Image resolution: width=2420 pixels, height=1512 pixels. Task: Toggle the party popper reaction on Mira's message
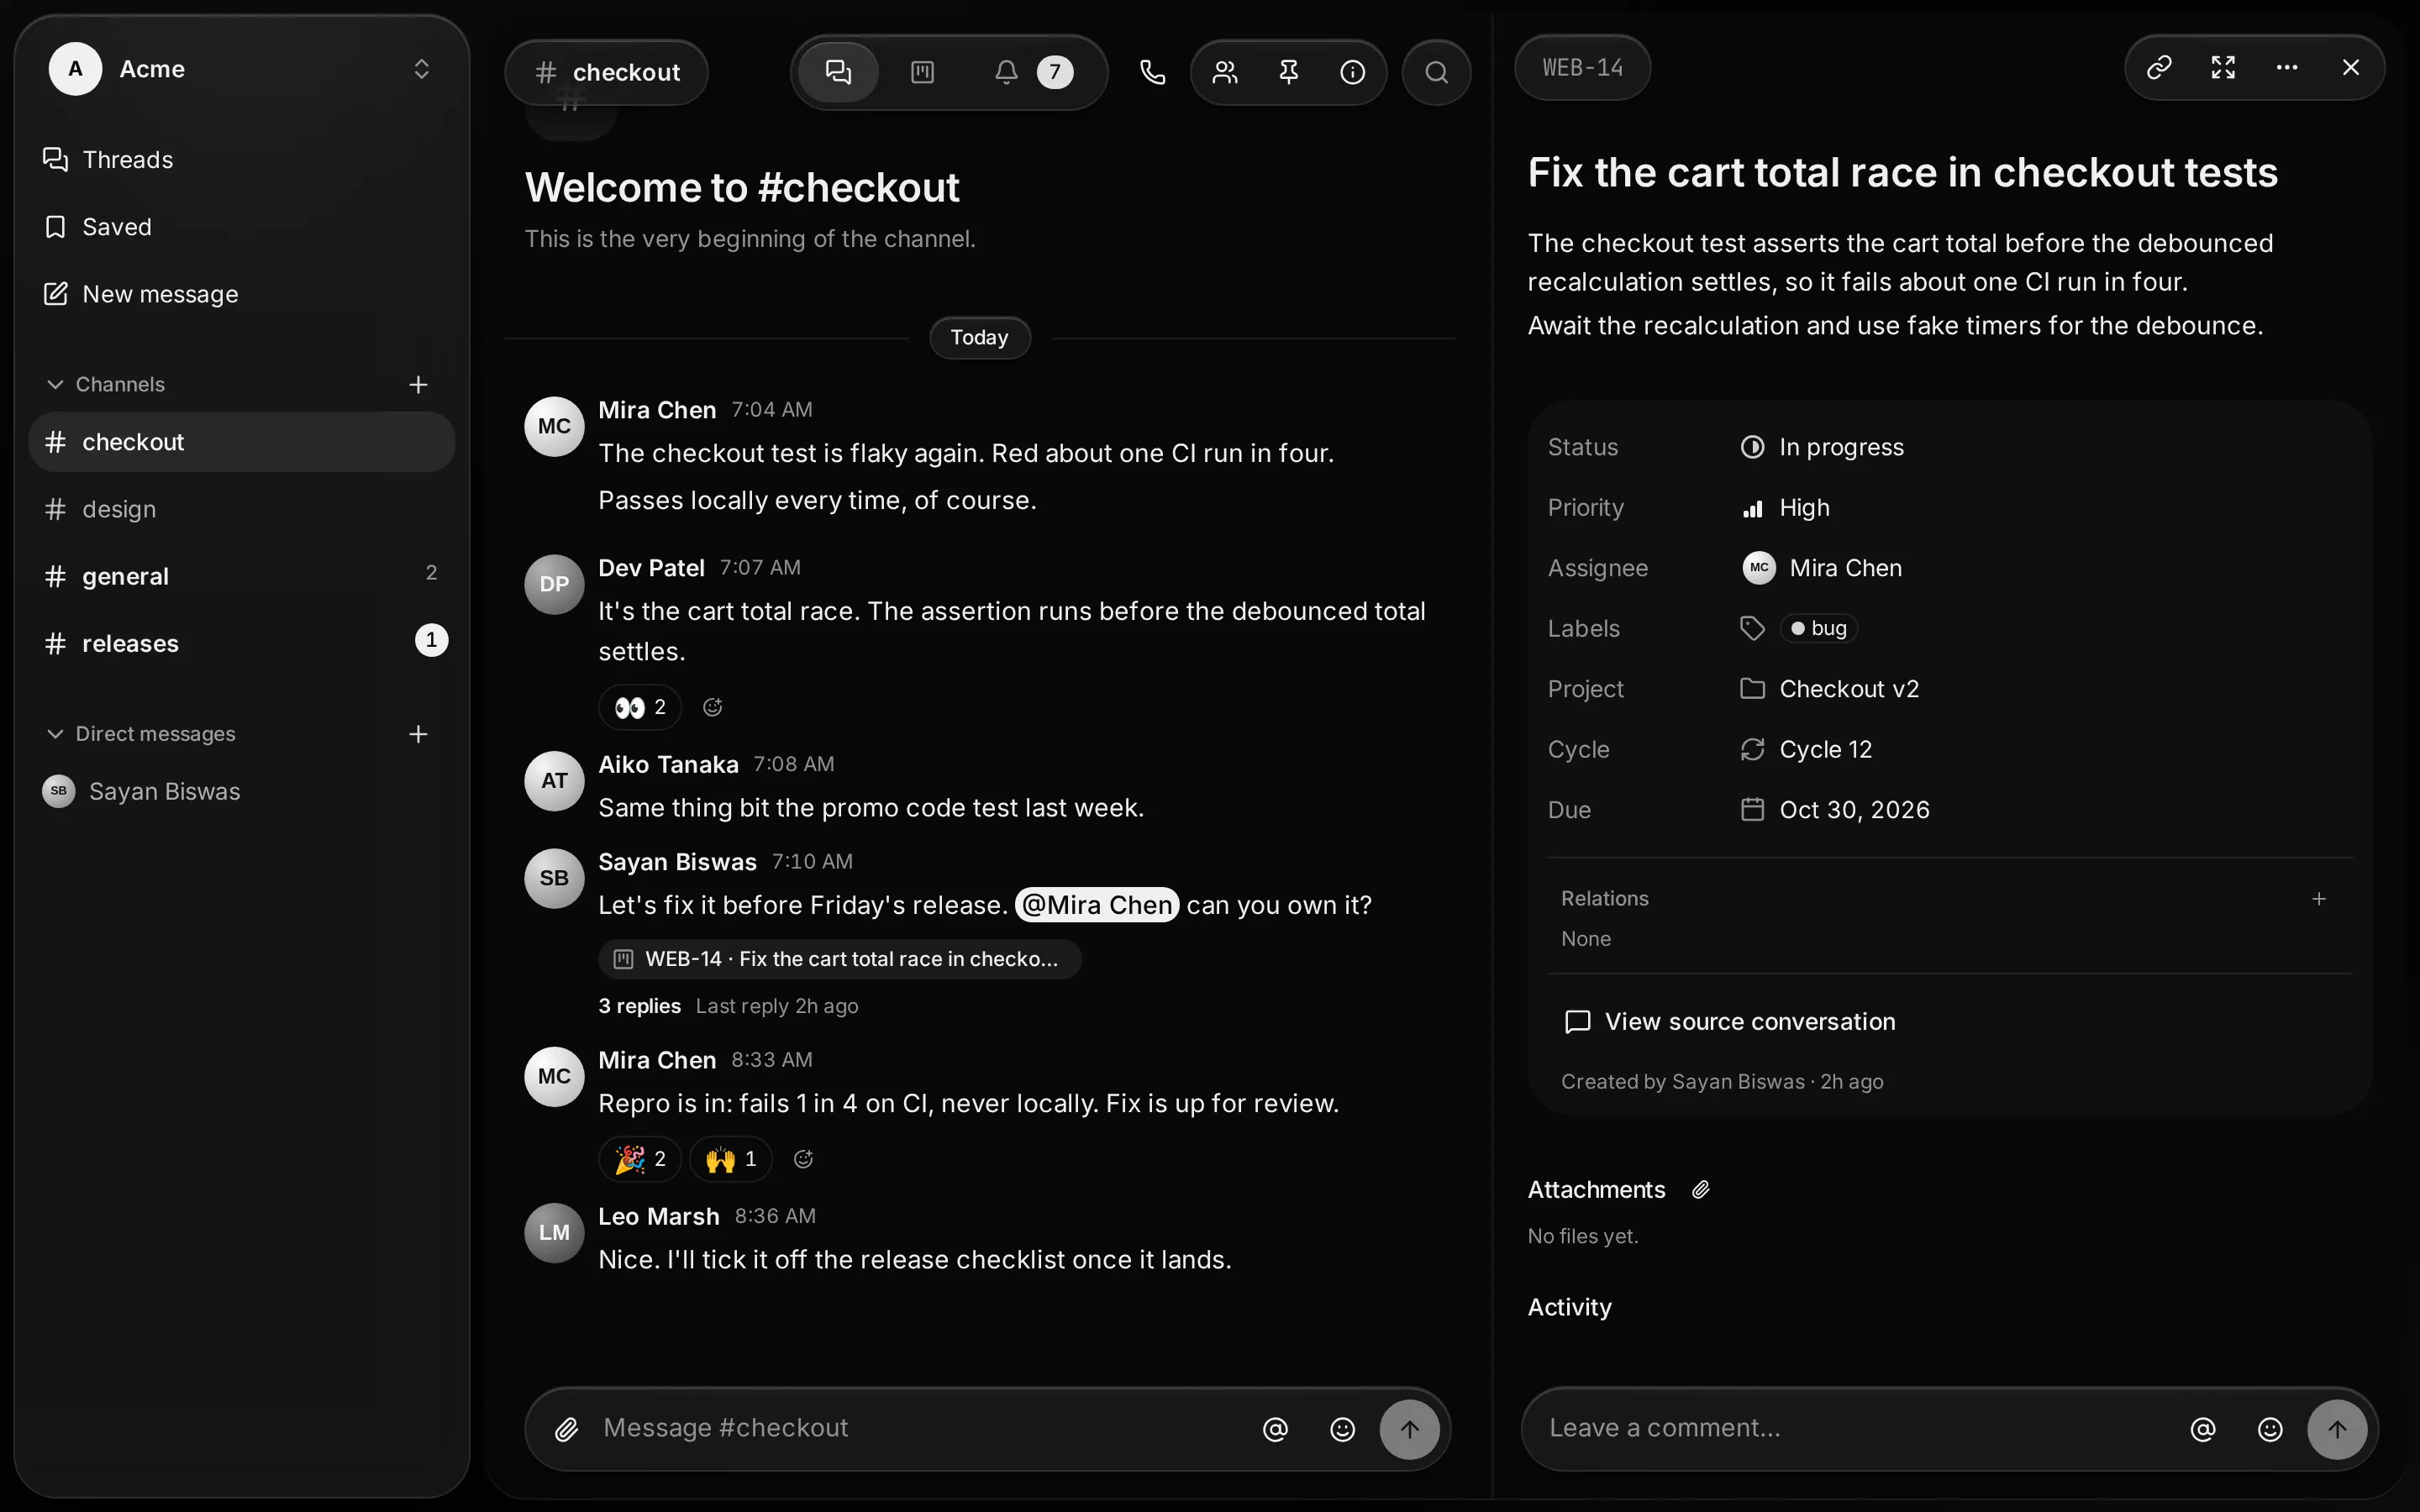pos(640,1159)
